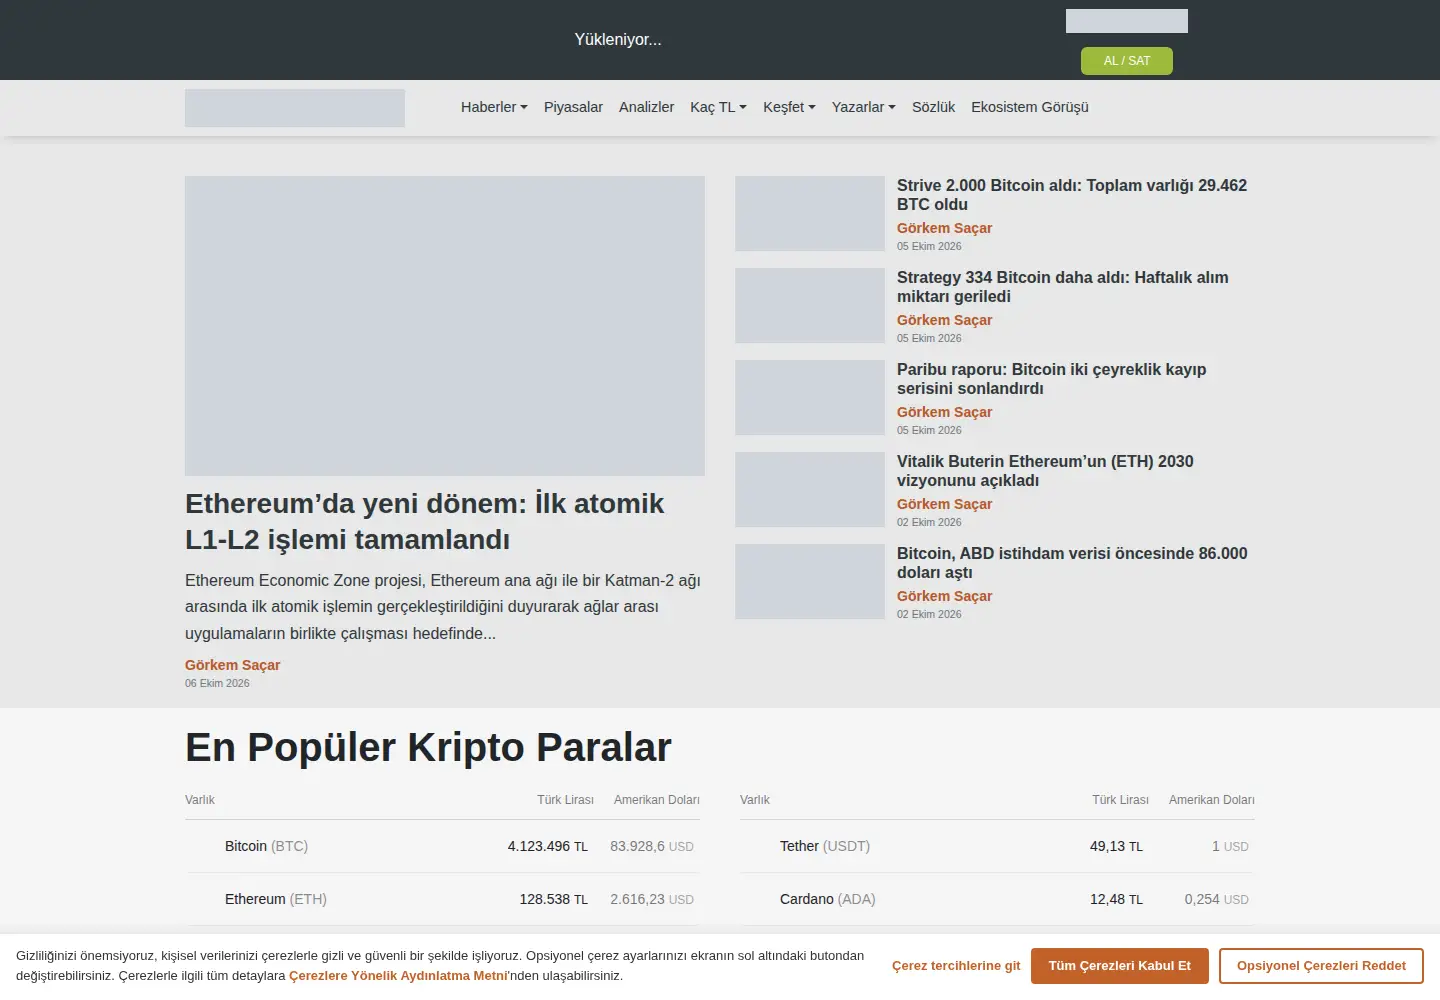Open thumbnail for the Strive Bitcoin article
Viewport: 1440px width, 1000px height.
coord(810,214)
